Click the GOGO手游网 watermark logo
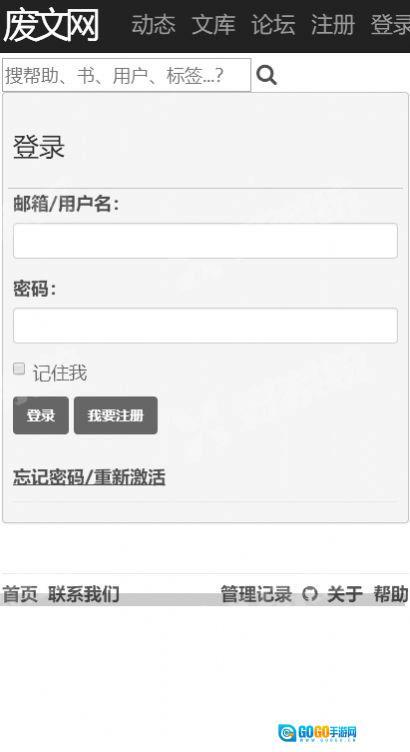The image size is (410, 752). 317,732
